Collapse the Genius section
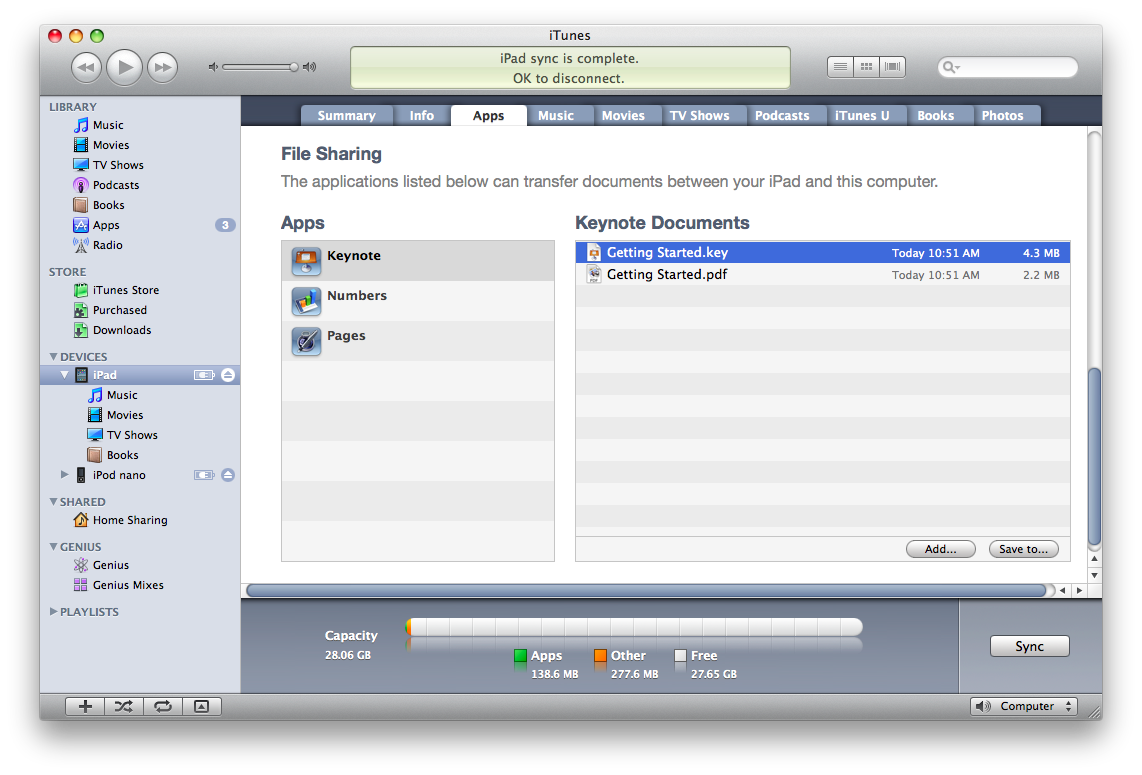 tap(53, 547)
